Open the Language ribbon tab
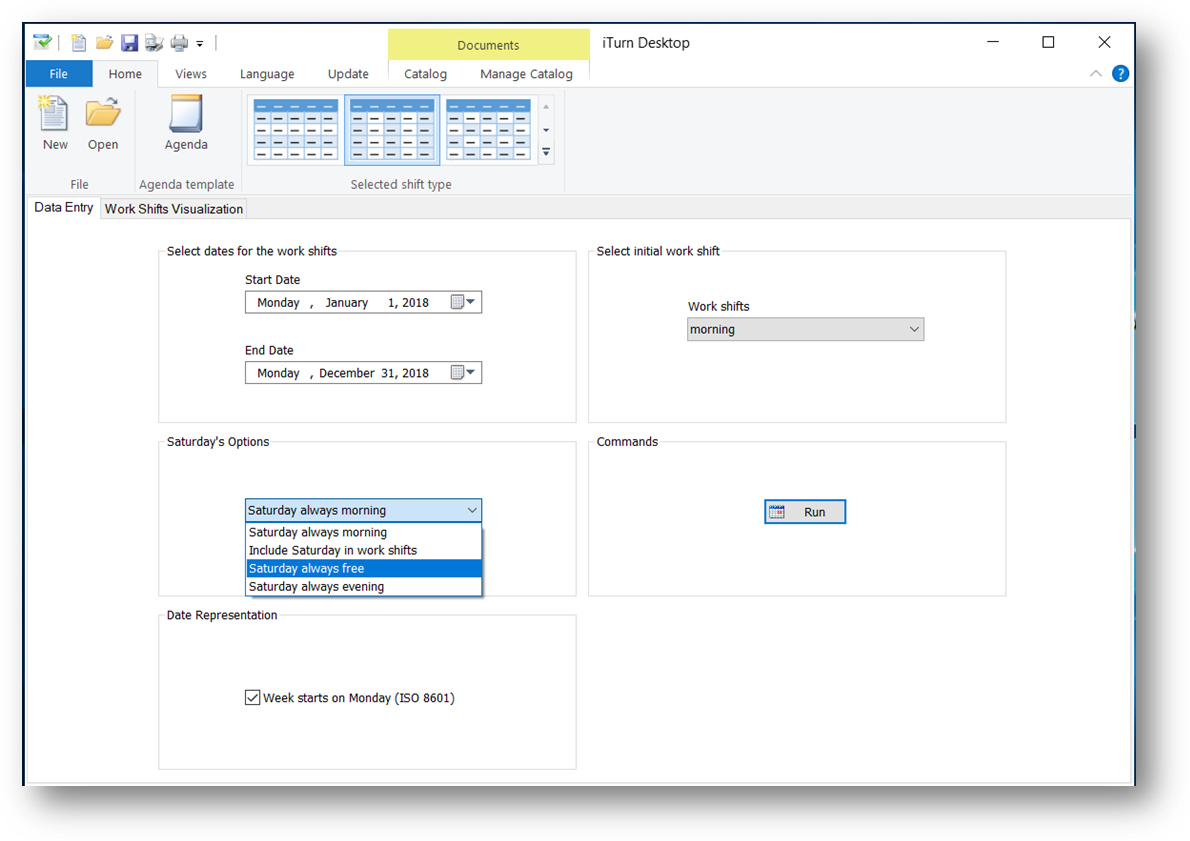 click(x=267, y=74)
